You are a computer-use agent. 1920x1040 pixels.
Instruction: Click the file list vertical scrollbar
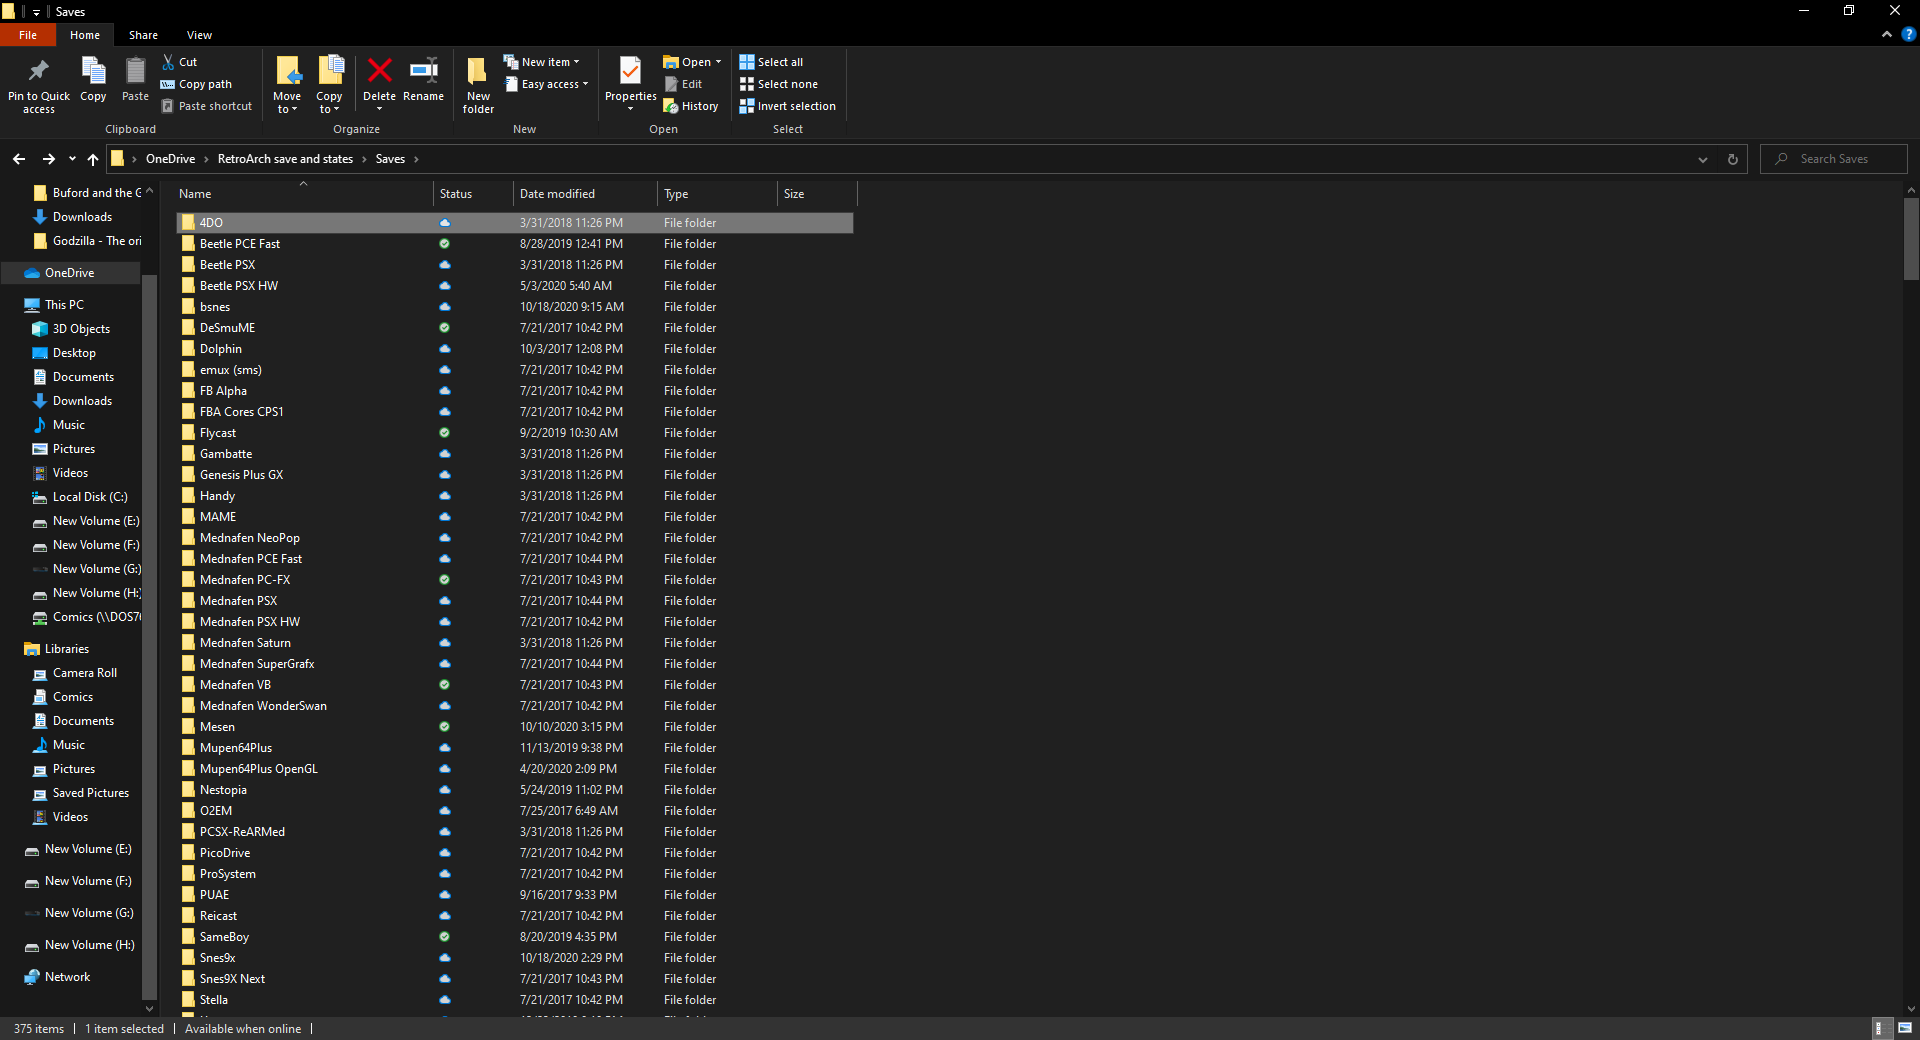tap(1911, 238)
